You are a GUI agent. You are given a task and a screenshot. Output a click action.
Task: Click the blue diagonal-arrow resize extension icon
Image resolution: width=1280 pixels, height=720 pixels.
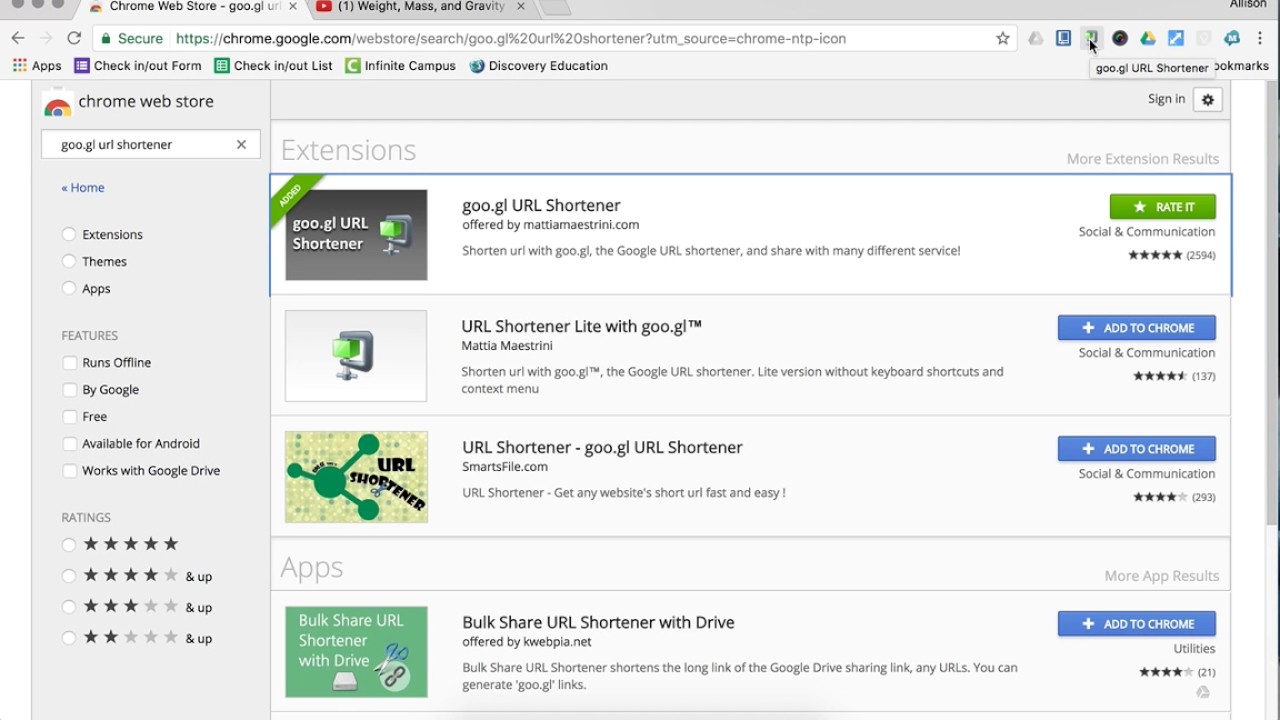tap(1176, 38)
